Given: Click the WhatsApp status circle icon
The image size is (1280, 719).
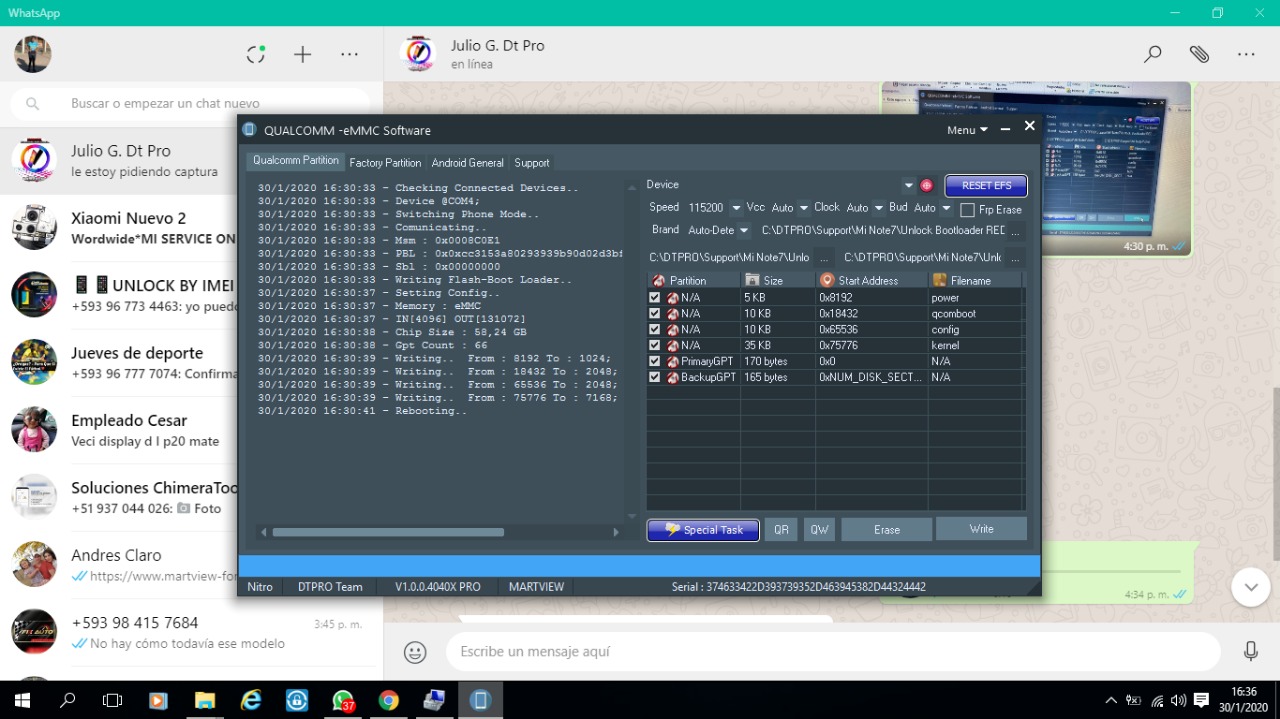Looking at the screenshot, I should coord(256,54).
